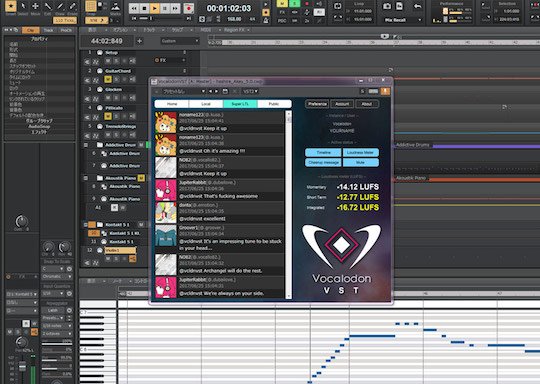
Task: Toggle mute on the GuitarChord track
Action: [x=108, y=80]
